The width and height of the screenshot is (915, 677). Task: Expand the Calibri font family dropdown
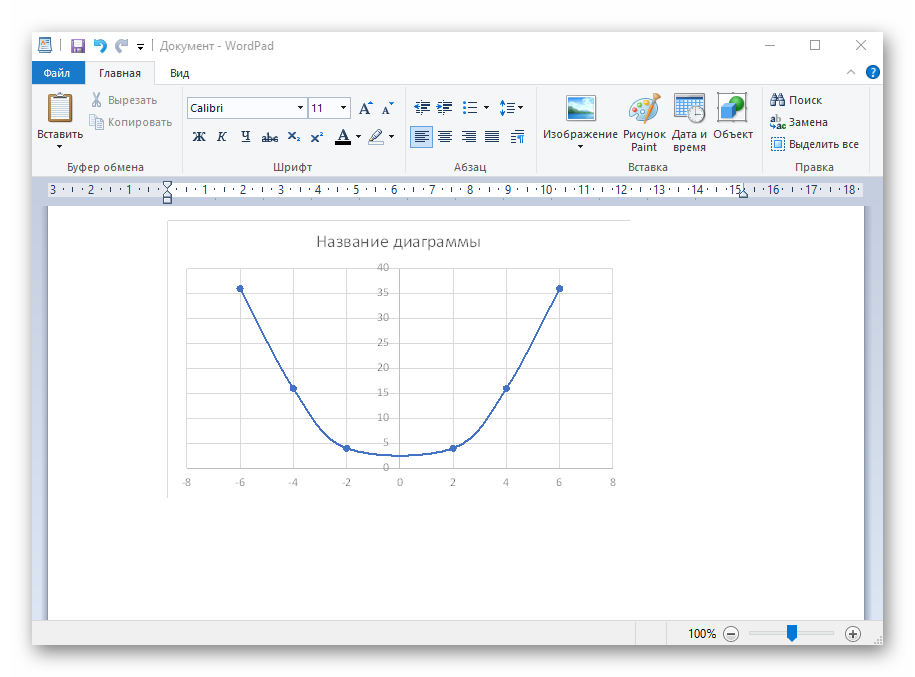click(300, 108)
